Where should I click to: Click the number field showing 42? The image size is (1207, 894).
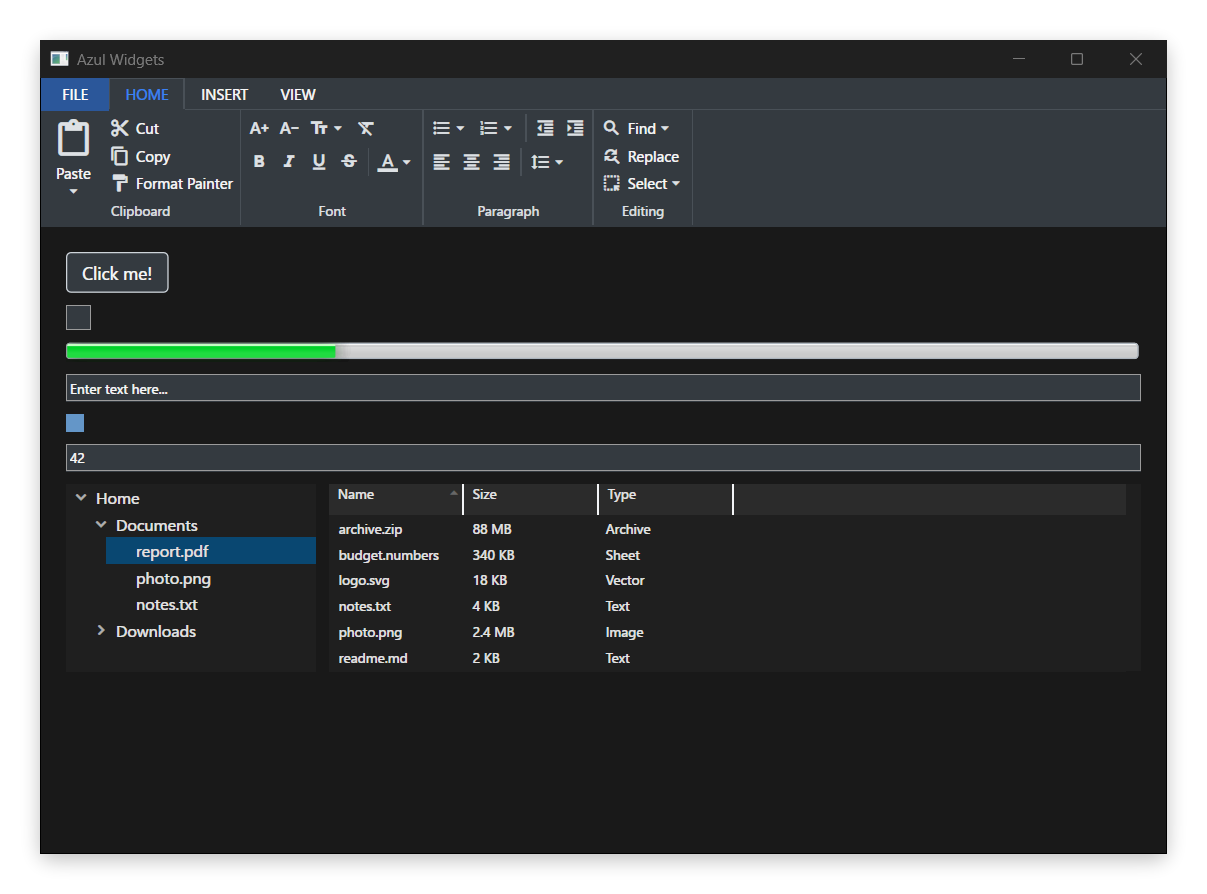click(x=603, y=458)
